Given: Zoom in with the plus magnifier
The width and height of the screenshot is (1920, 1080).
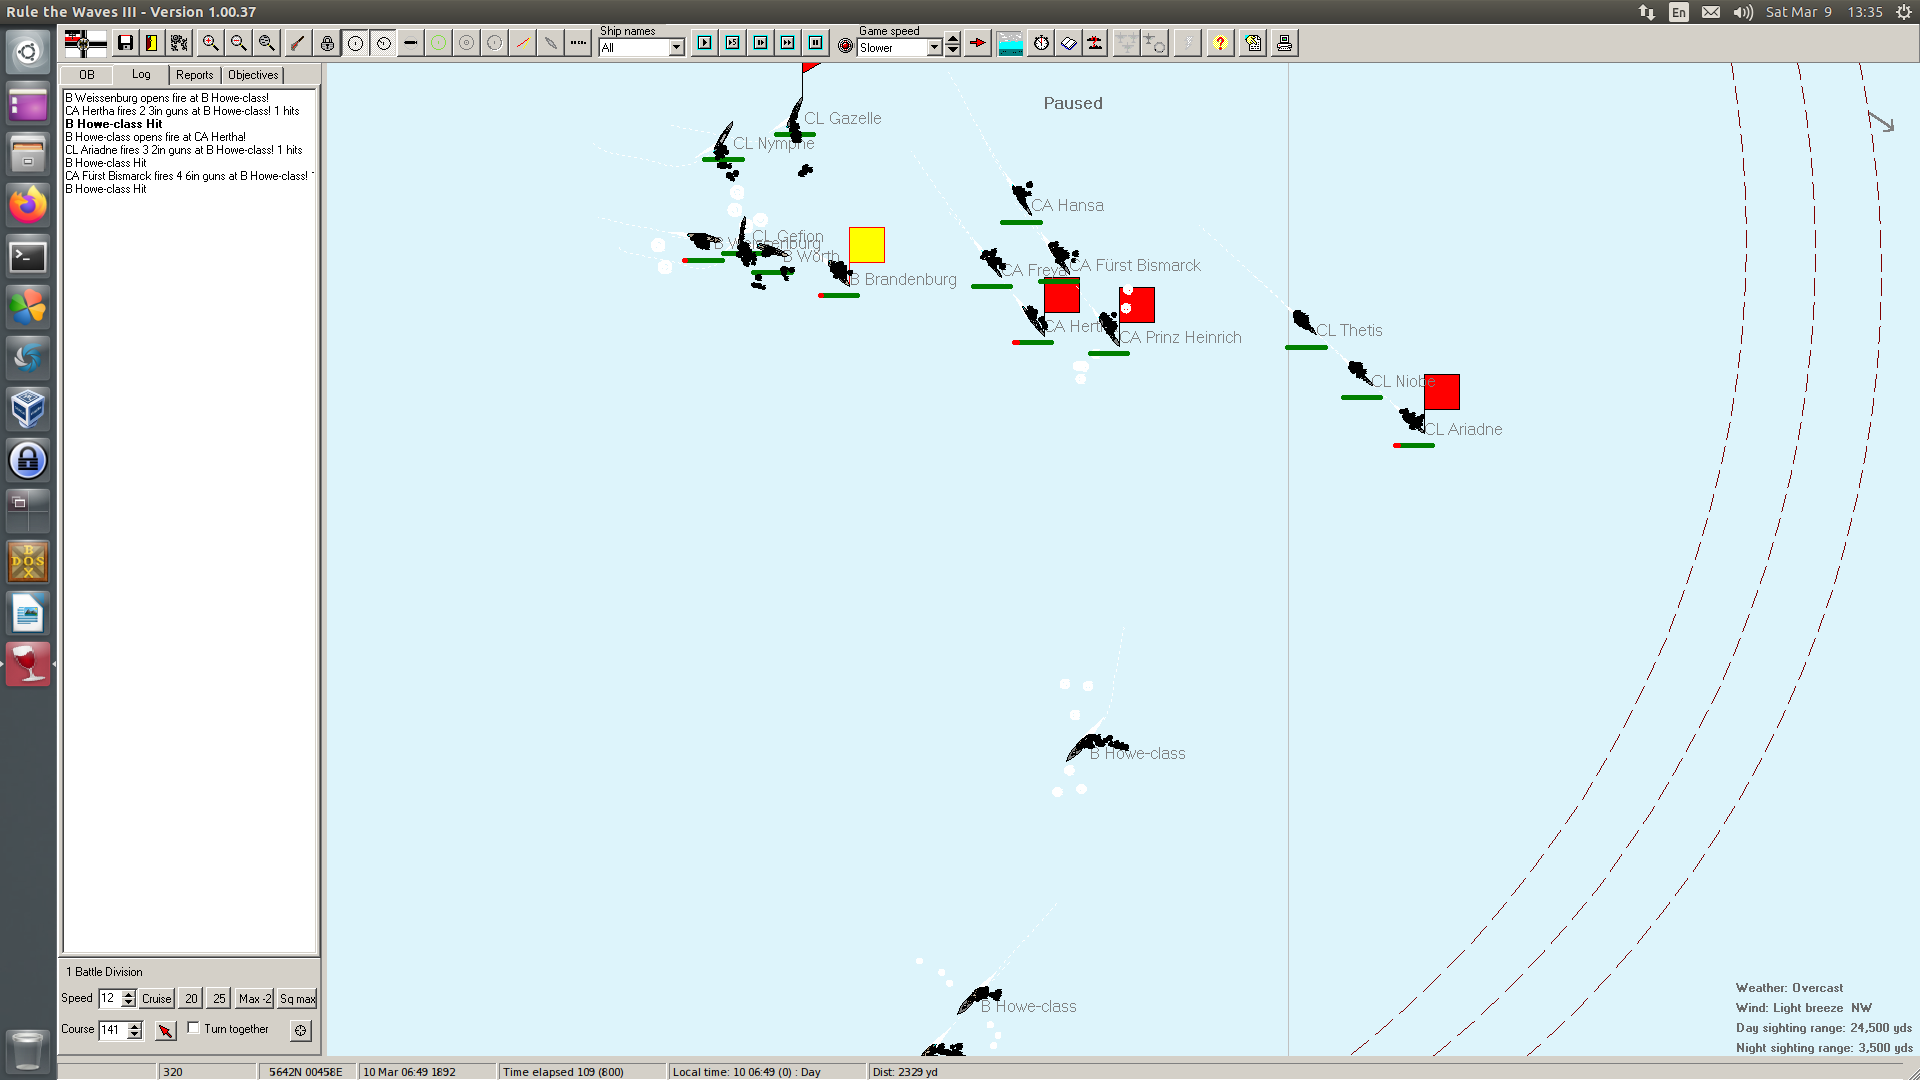Looking at the screenshot, I should point(210,43).
